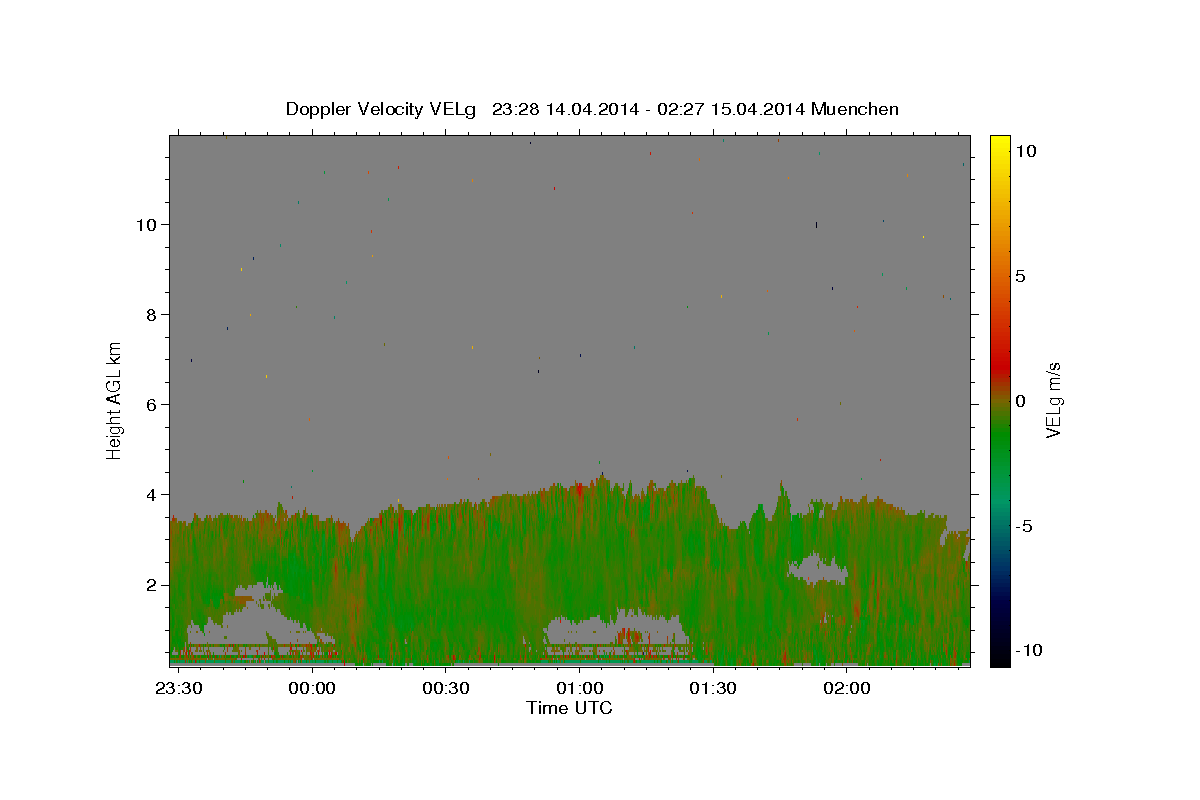Click the 01:30 time axis label

point(713,689)
